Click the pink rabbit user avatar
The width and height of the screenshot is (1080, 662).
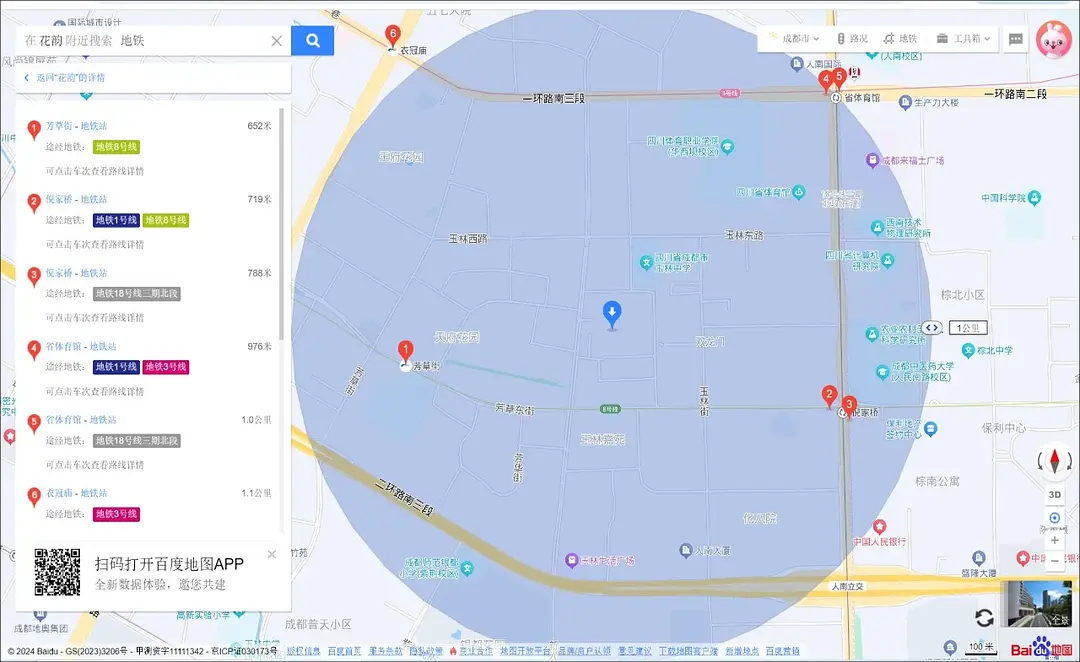click(1054, 40)
